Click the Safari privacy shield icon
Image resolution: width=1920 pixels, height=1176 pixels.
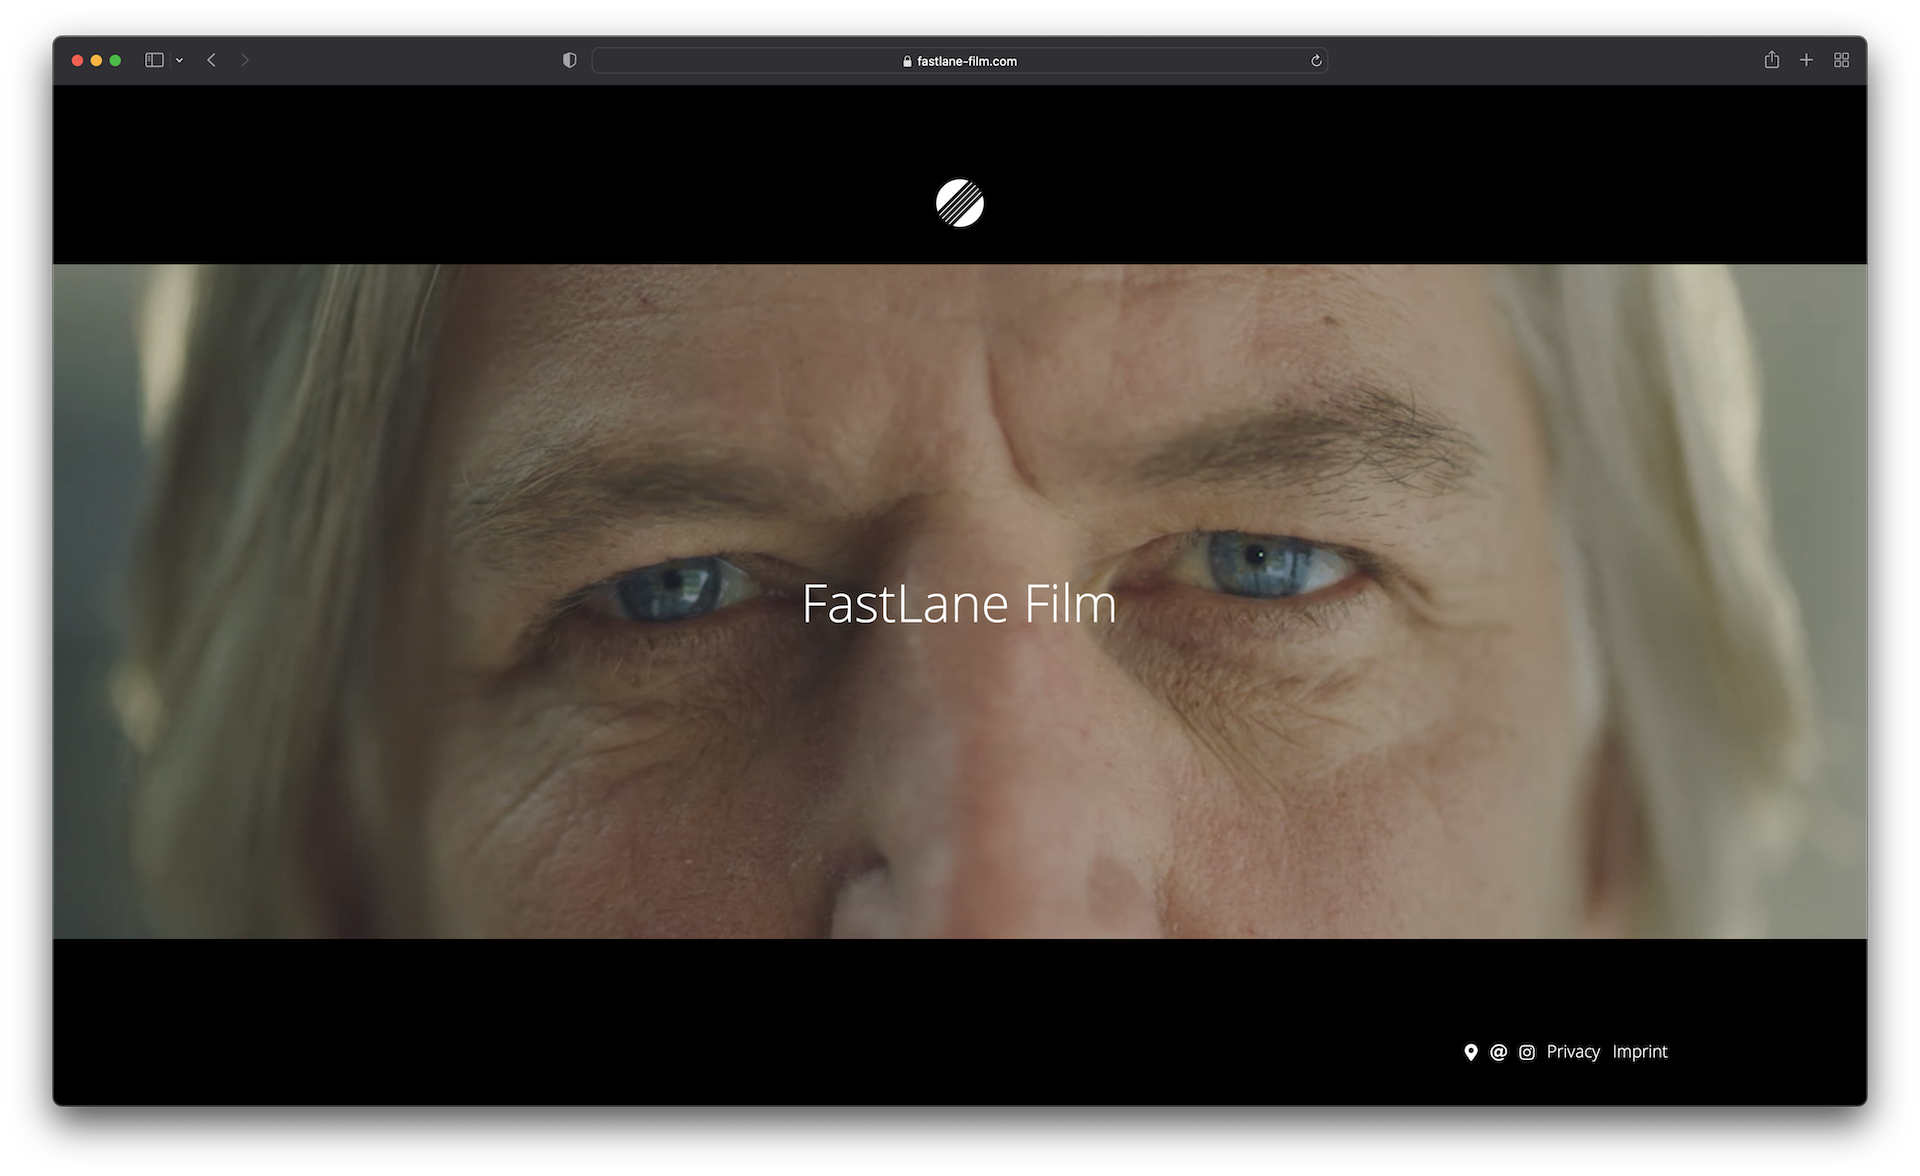pyautogui.click(x=569, y=60)
